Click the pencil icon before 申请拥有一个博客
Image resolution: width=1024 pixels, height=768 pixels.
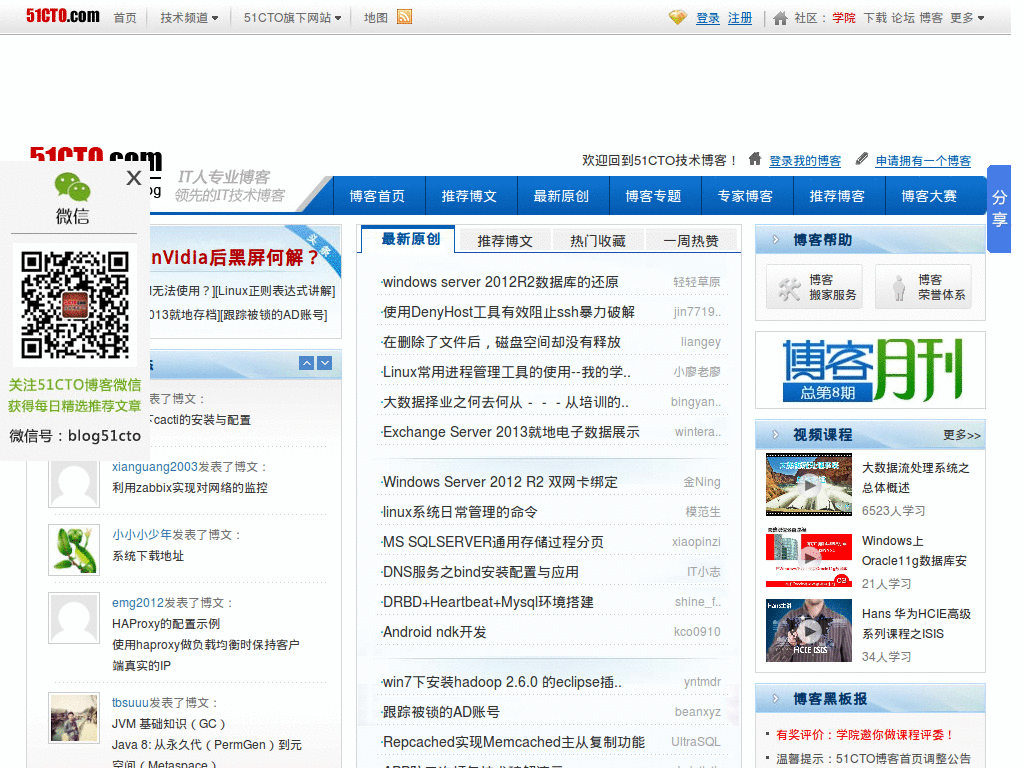point(862,159)
